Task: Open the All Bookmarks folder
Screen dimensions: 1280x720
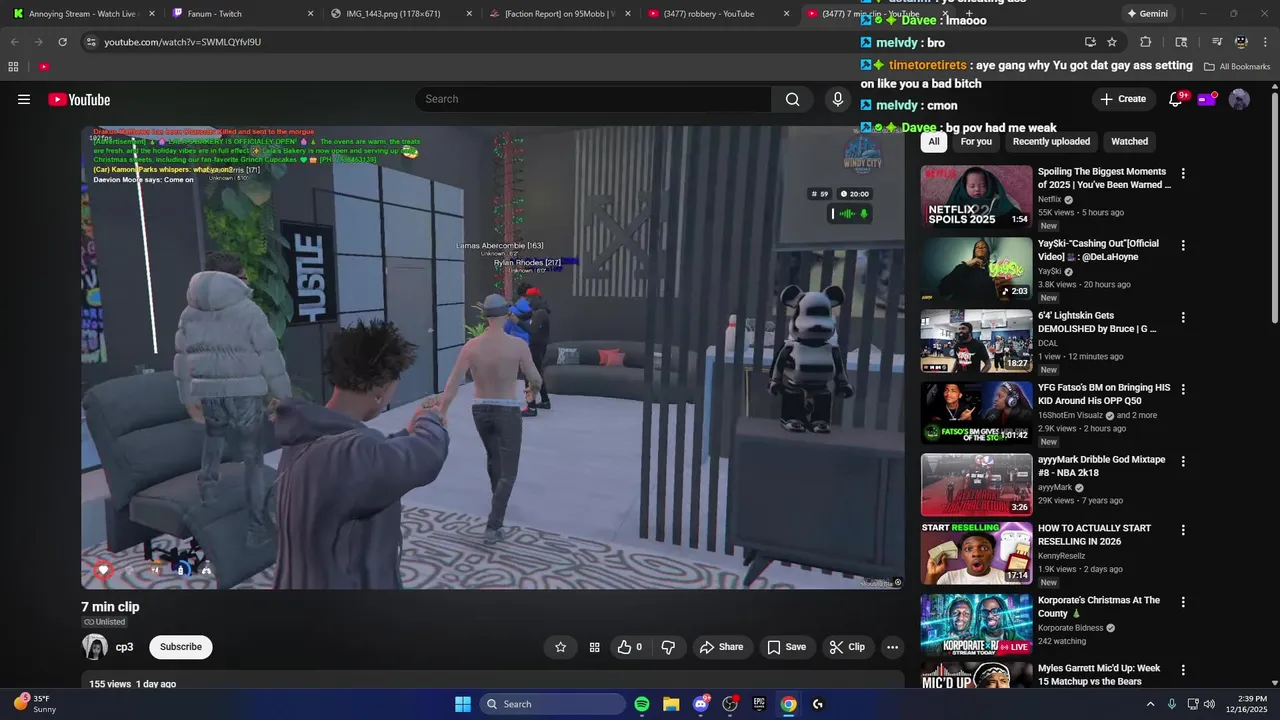Action: [x=1237, y=66]
